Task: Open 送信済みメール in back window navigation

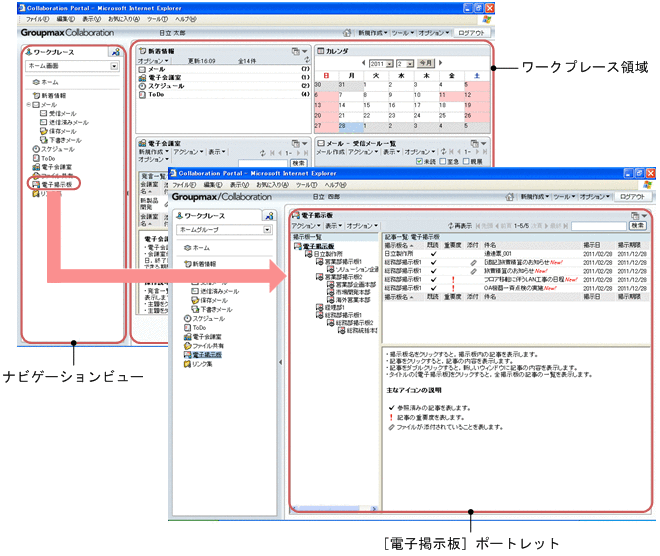Action: pyautogui.click(x=64, y=122)
